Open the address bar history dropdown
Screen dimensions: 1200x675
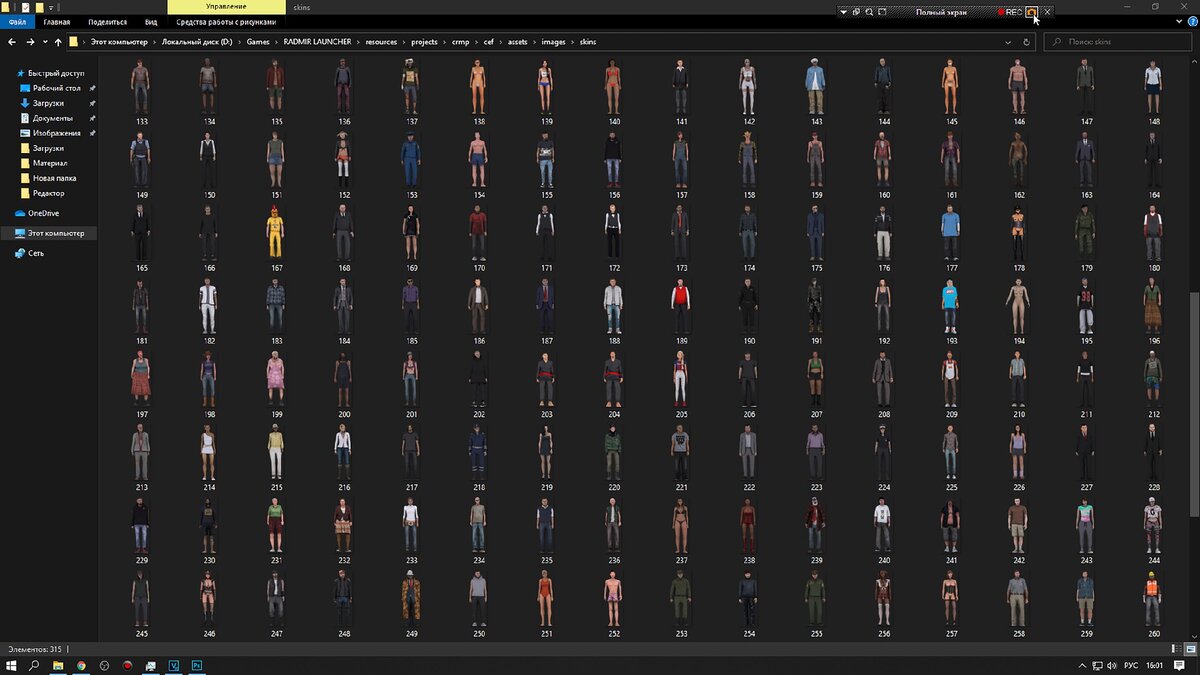coord(1009,42)
